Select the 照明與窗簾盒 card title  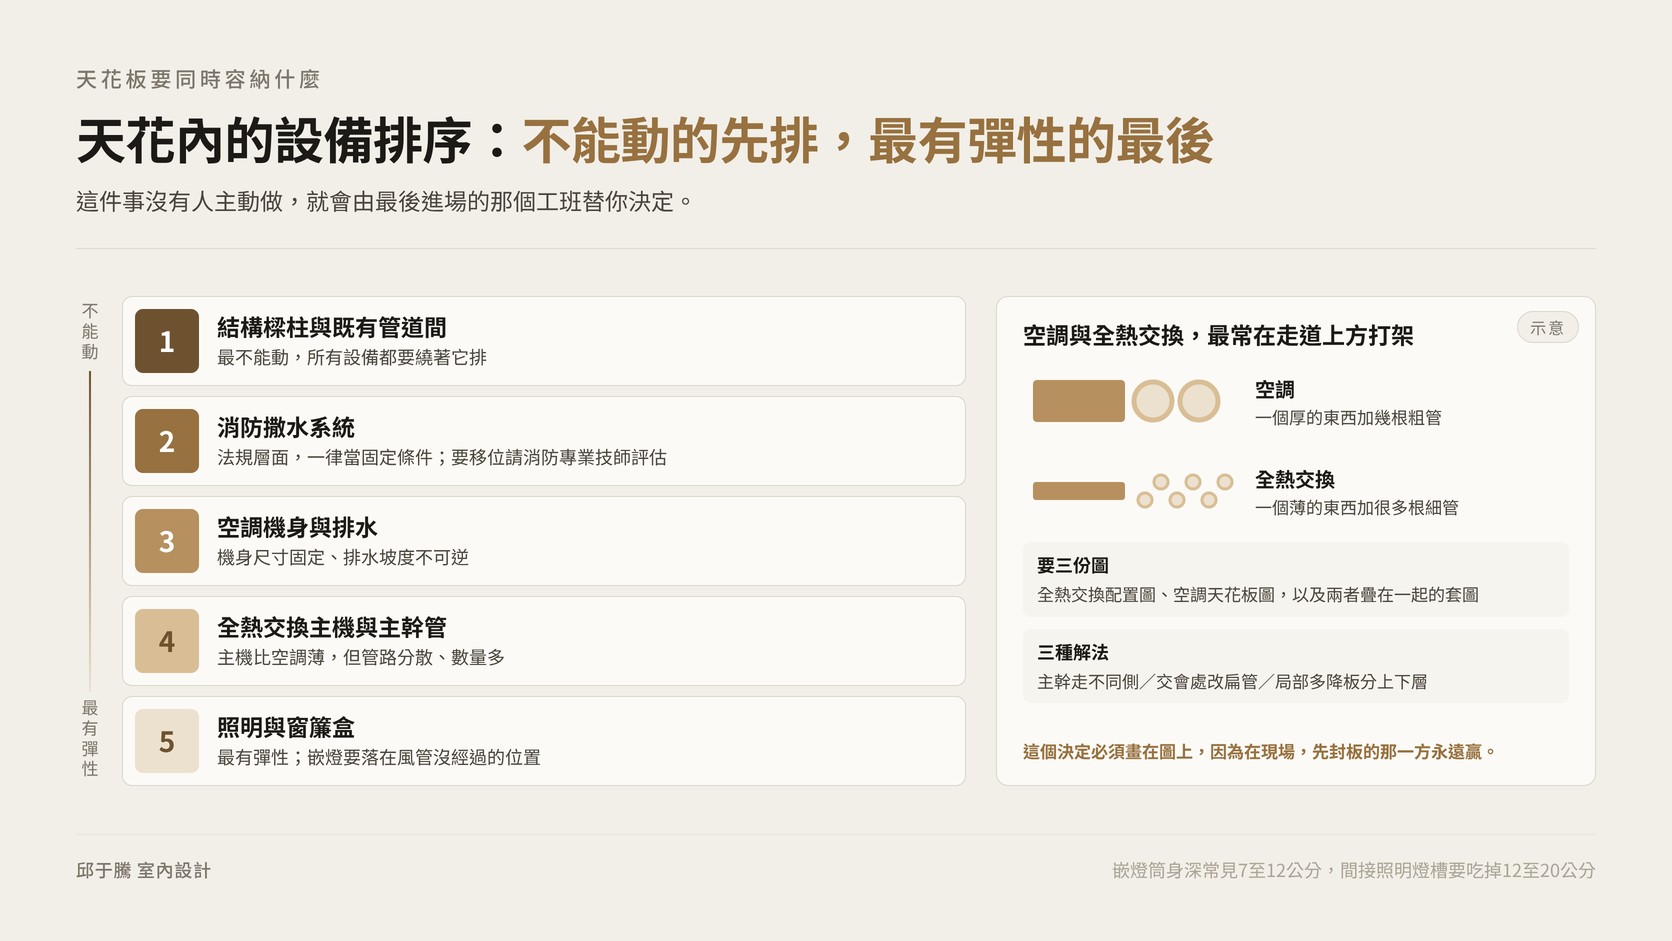tap(286, 728)
